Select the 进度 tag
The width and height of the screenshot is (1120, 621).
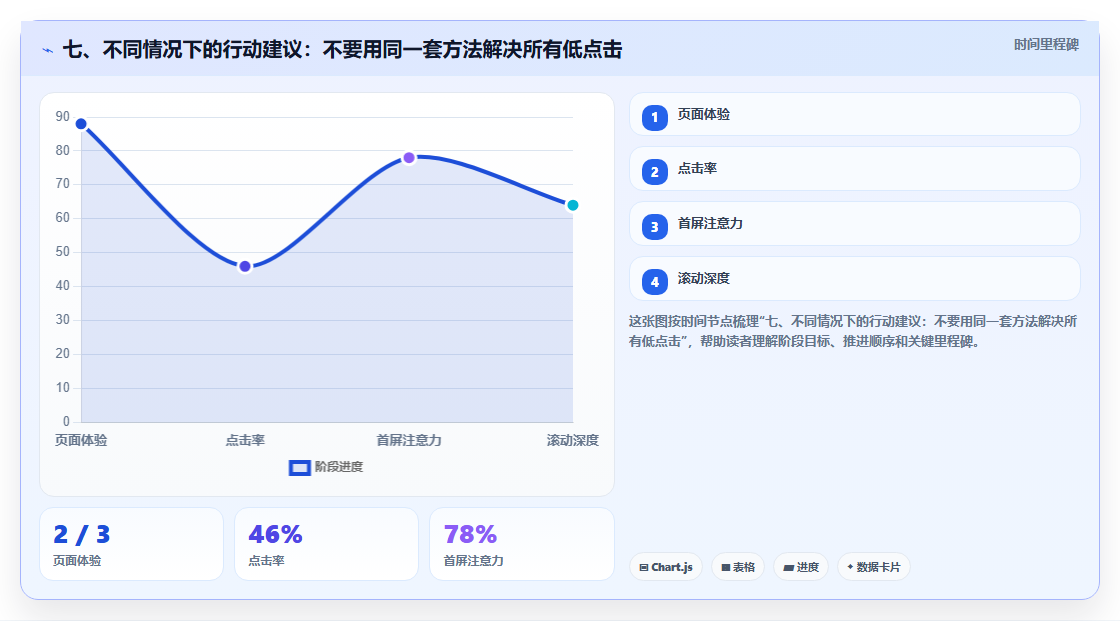(x=801, y=567)
